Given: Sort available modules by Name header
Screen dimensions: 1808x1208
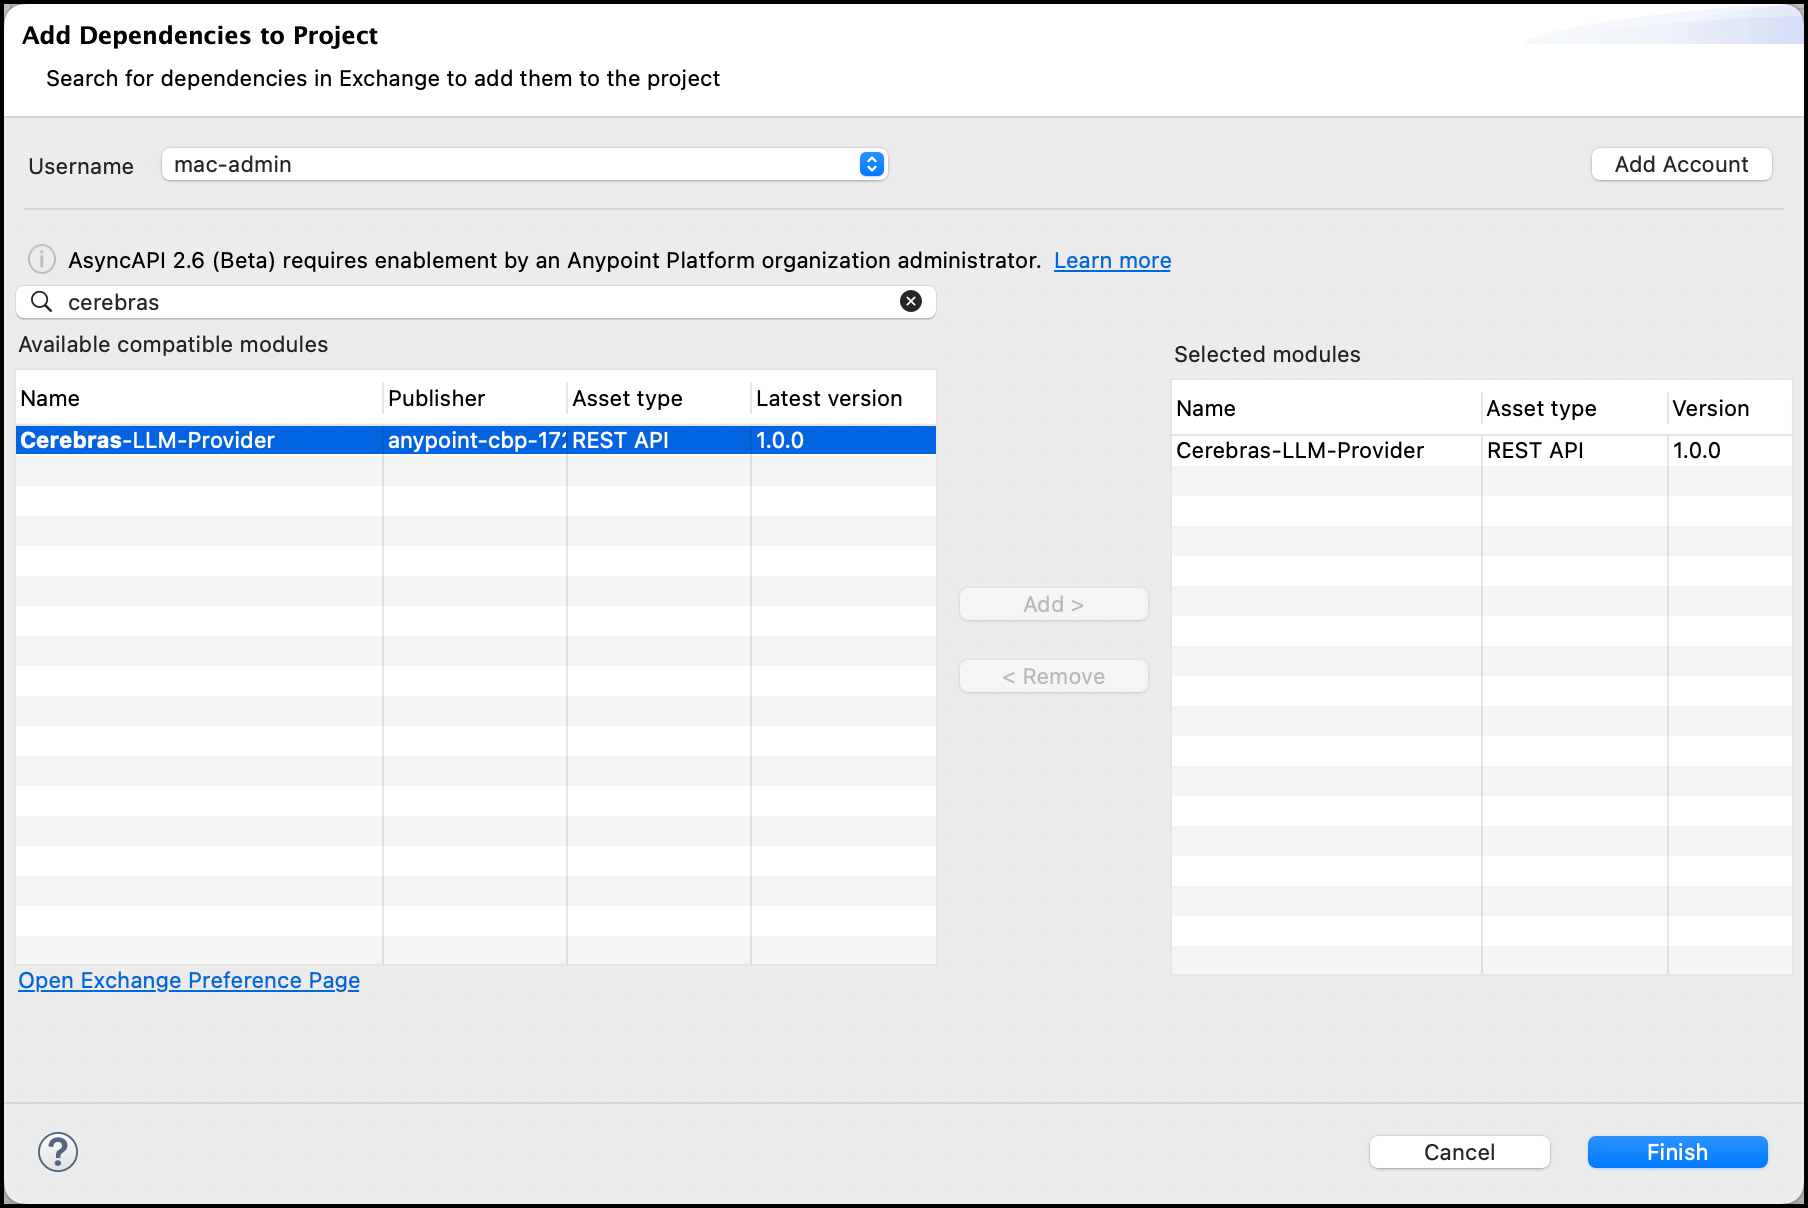Looking at the screenshot, I should [199, 398].
